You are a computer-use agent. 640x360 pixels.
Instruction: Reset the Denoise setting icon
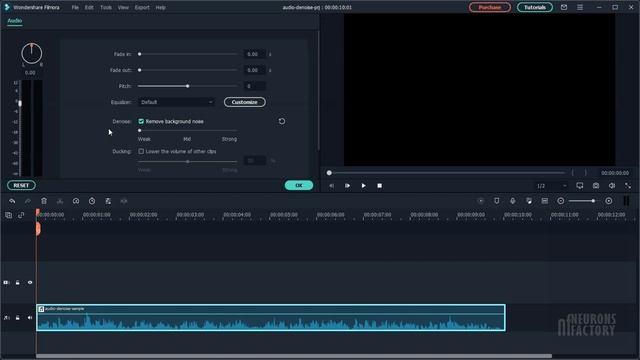[x=282, y=121]
